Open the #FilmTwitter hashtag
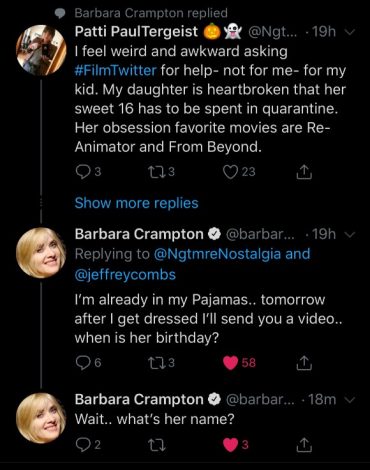370x470 pixels. [x=115, y=71]
